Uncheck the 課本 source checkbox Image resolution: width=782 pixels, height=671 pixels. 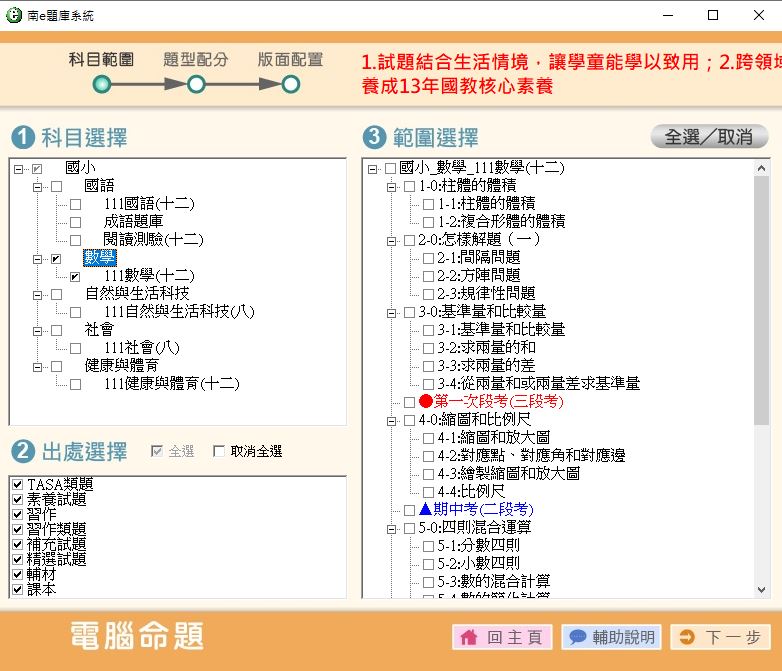tap(17, 590)
